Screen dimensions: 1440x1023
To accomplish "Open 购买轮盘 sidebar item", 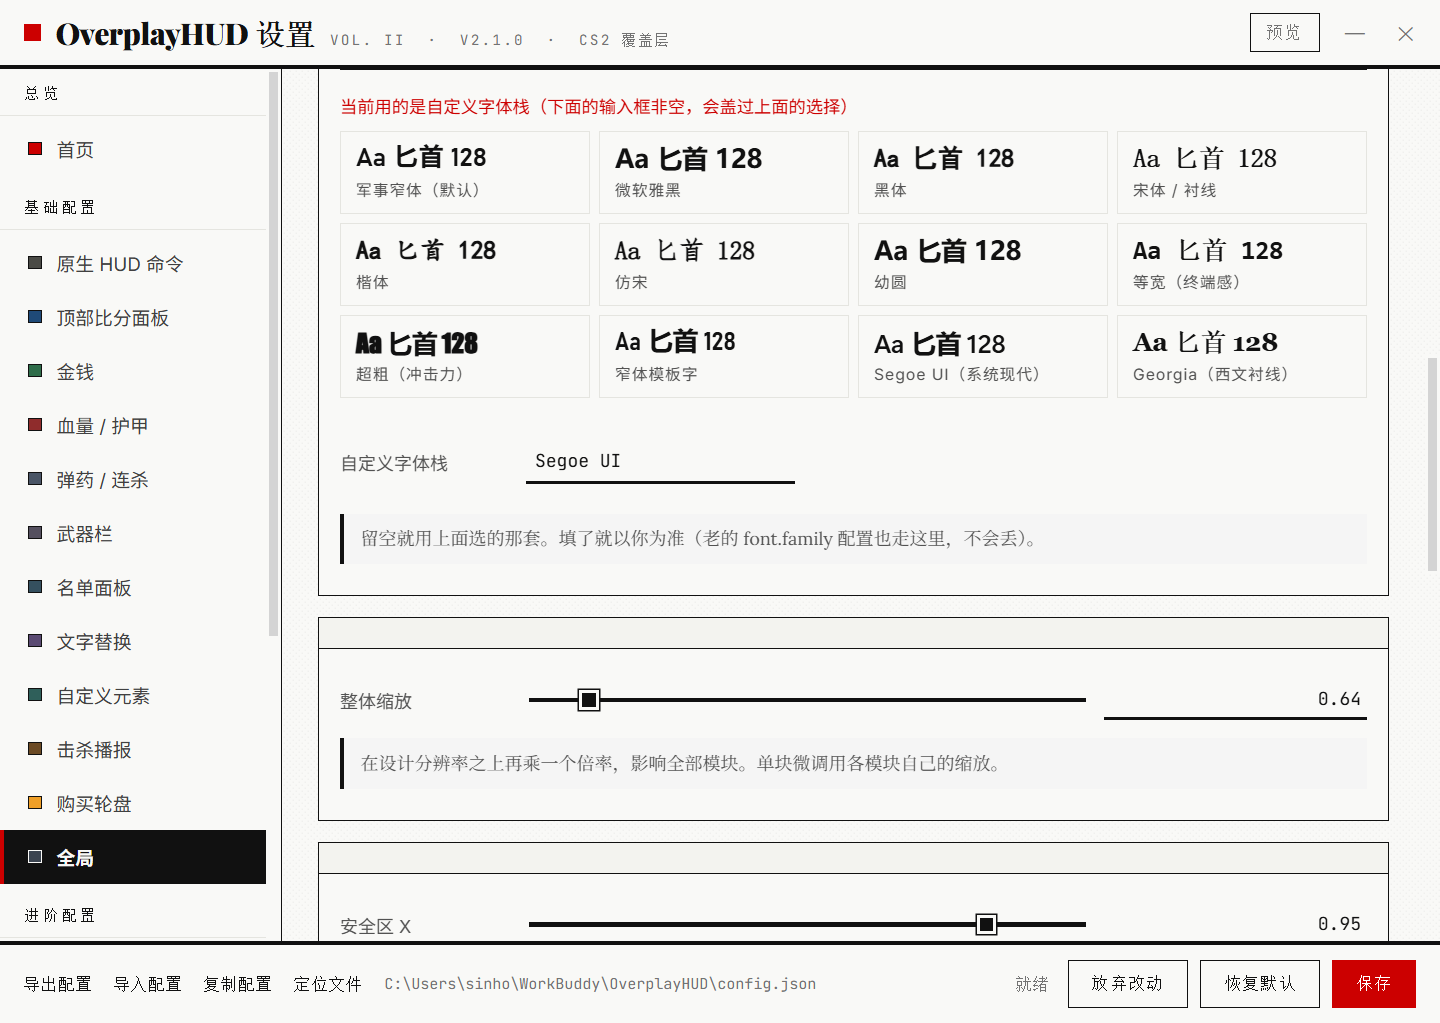I will (134, 804).
